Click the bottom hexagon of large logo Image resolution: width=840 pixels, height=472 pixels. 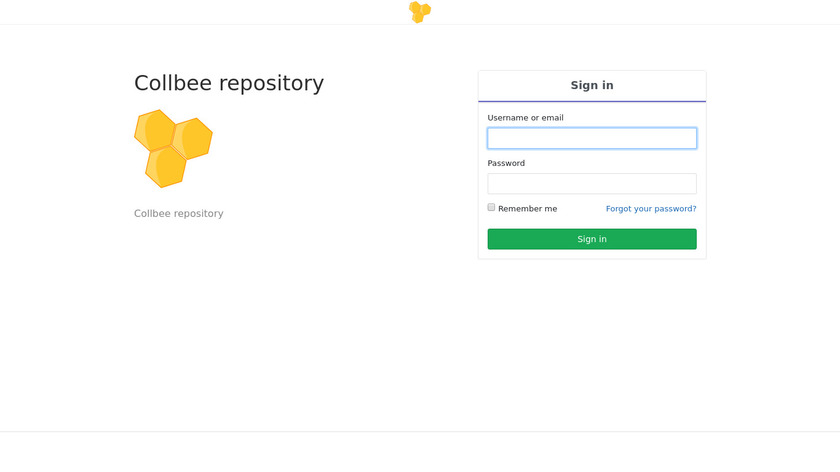[x=166, y=167]
